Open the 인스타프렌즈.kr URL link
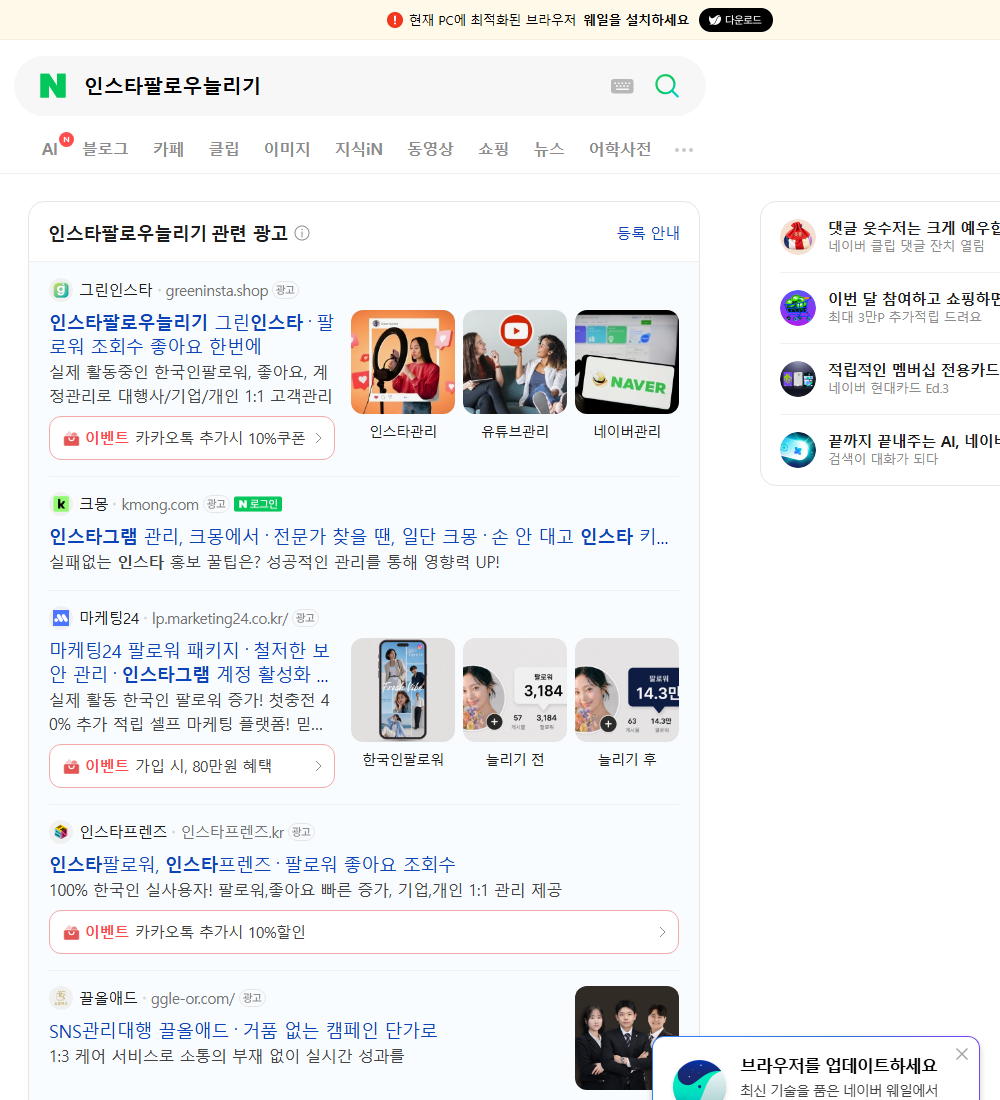This screenshot has width=1000, height=1100. tap(232, 832)
